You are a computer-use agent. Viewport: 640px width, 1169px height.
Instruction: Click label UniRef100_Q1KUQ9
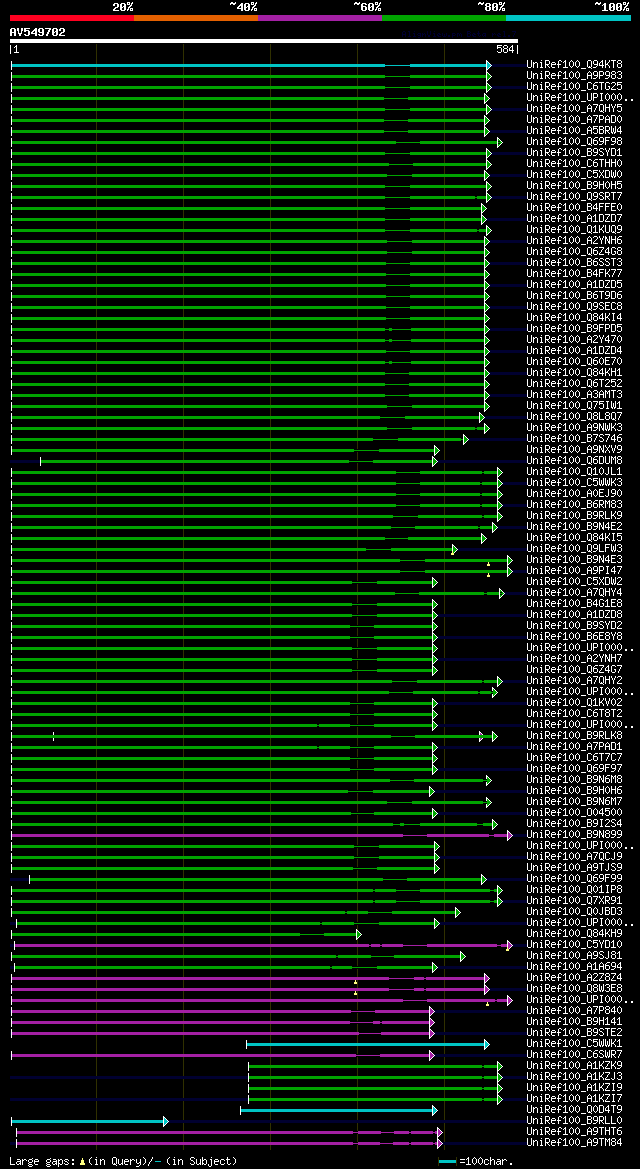click(x=574, y=230)
